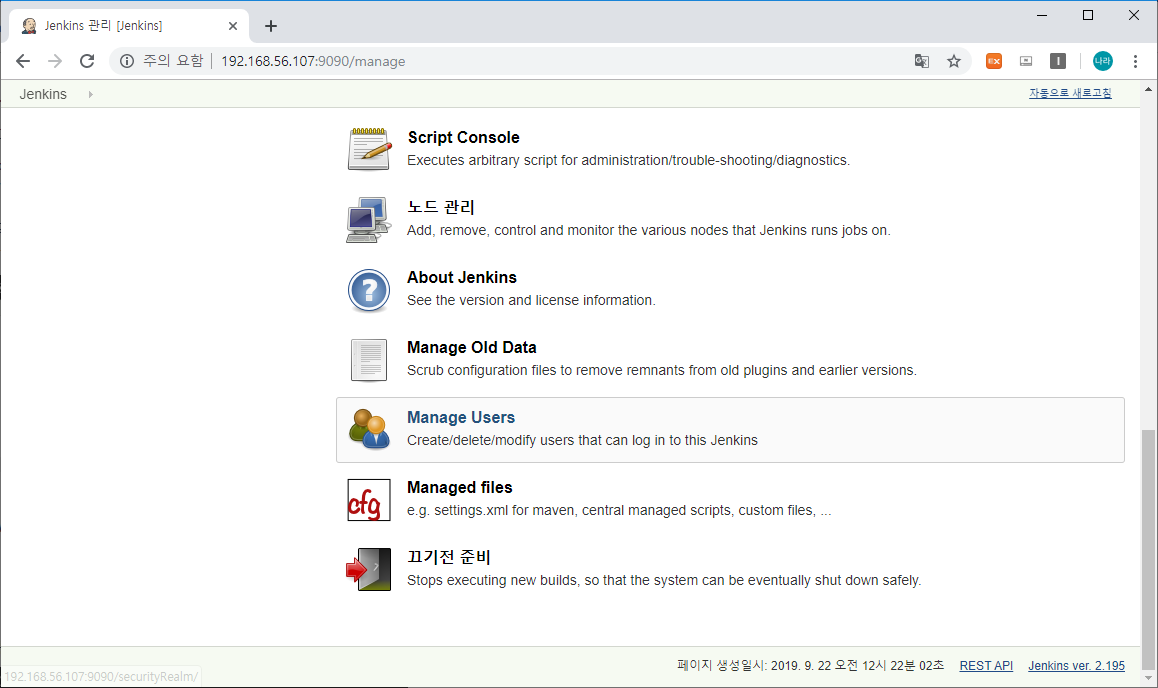
Task: Click the Google Translate page icon
Action: pyautogui.click(x=921, y=61)
